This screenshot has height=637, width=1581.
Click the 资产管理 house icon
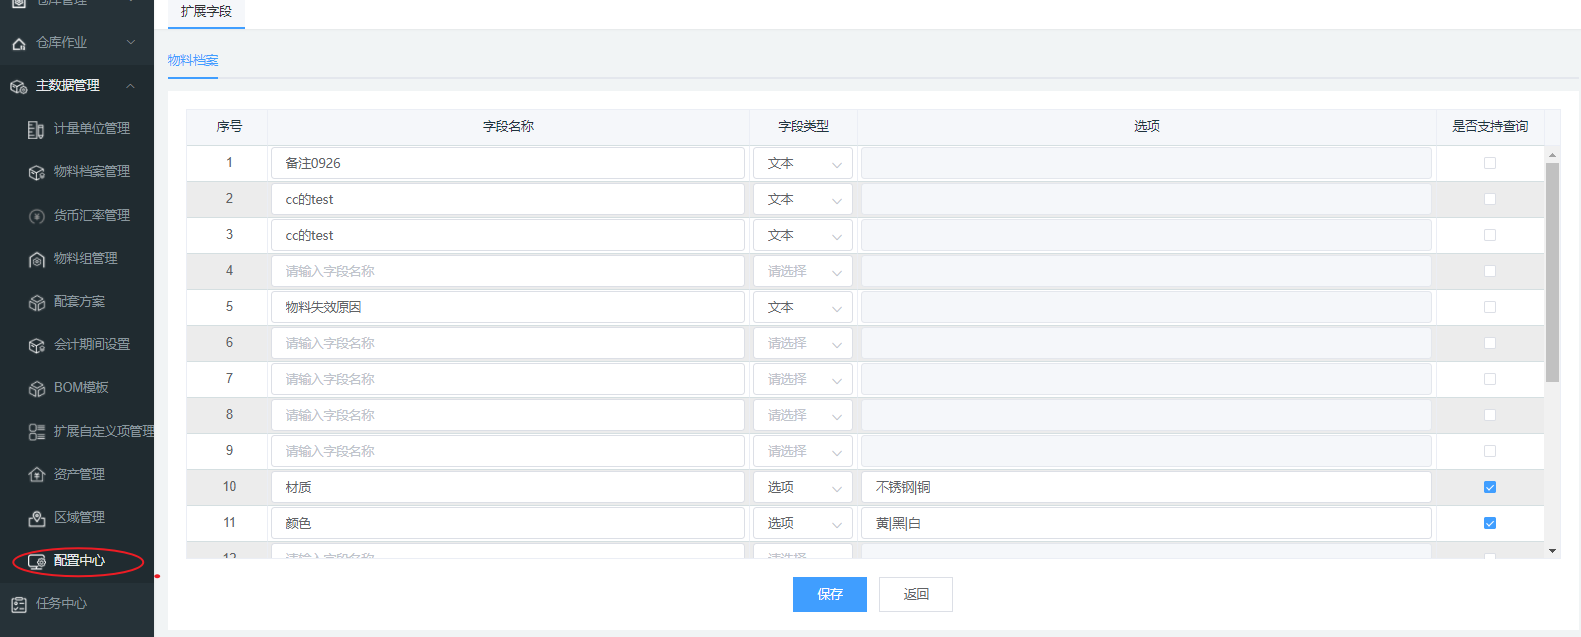tap(36, 475)
